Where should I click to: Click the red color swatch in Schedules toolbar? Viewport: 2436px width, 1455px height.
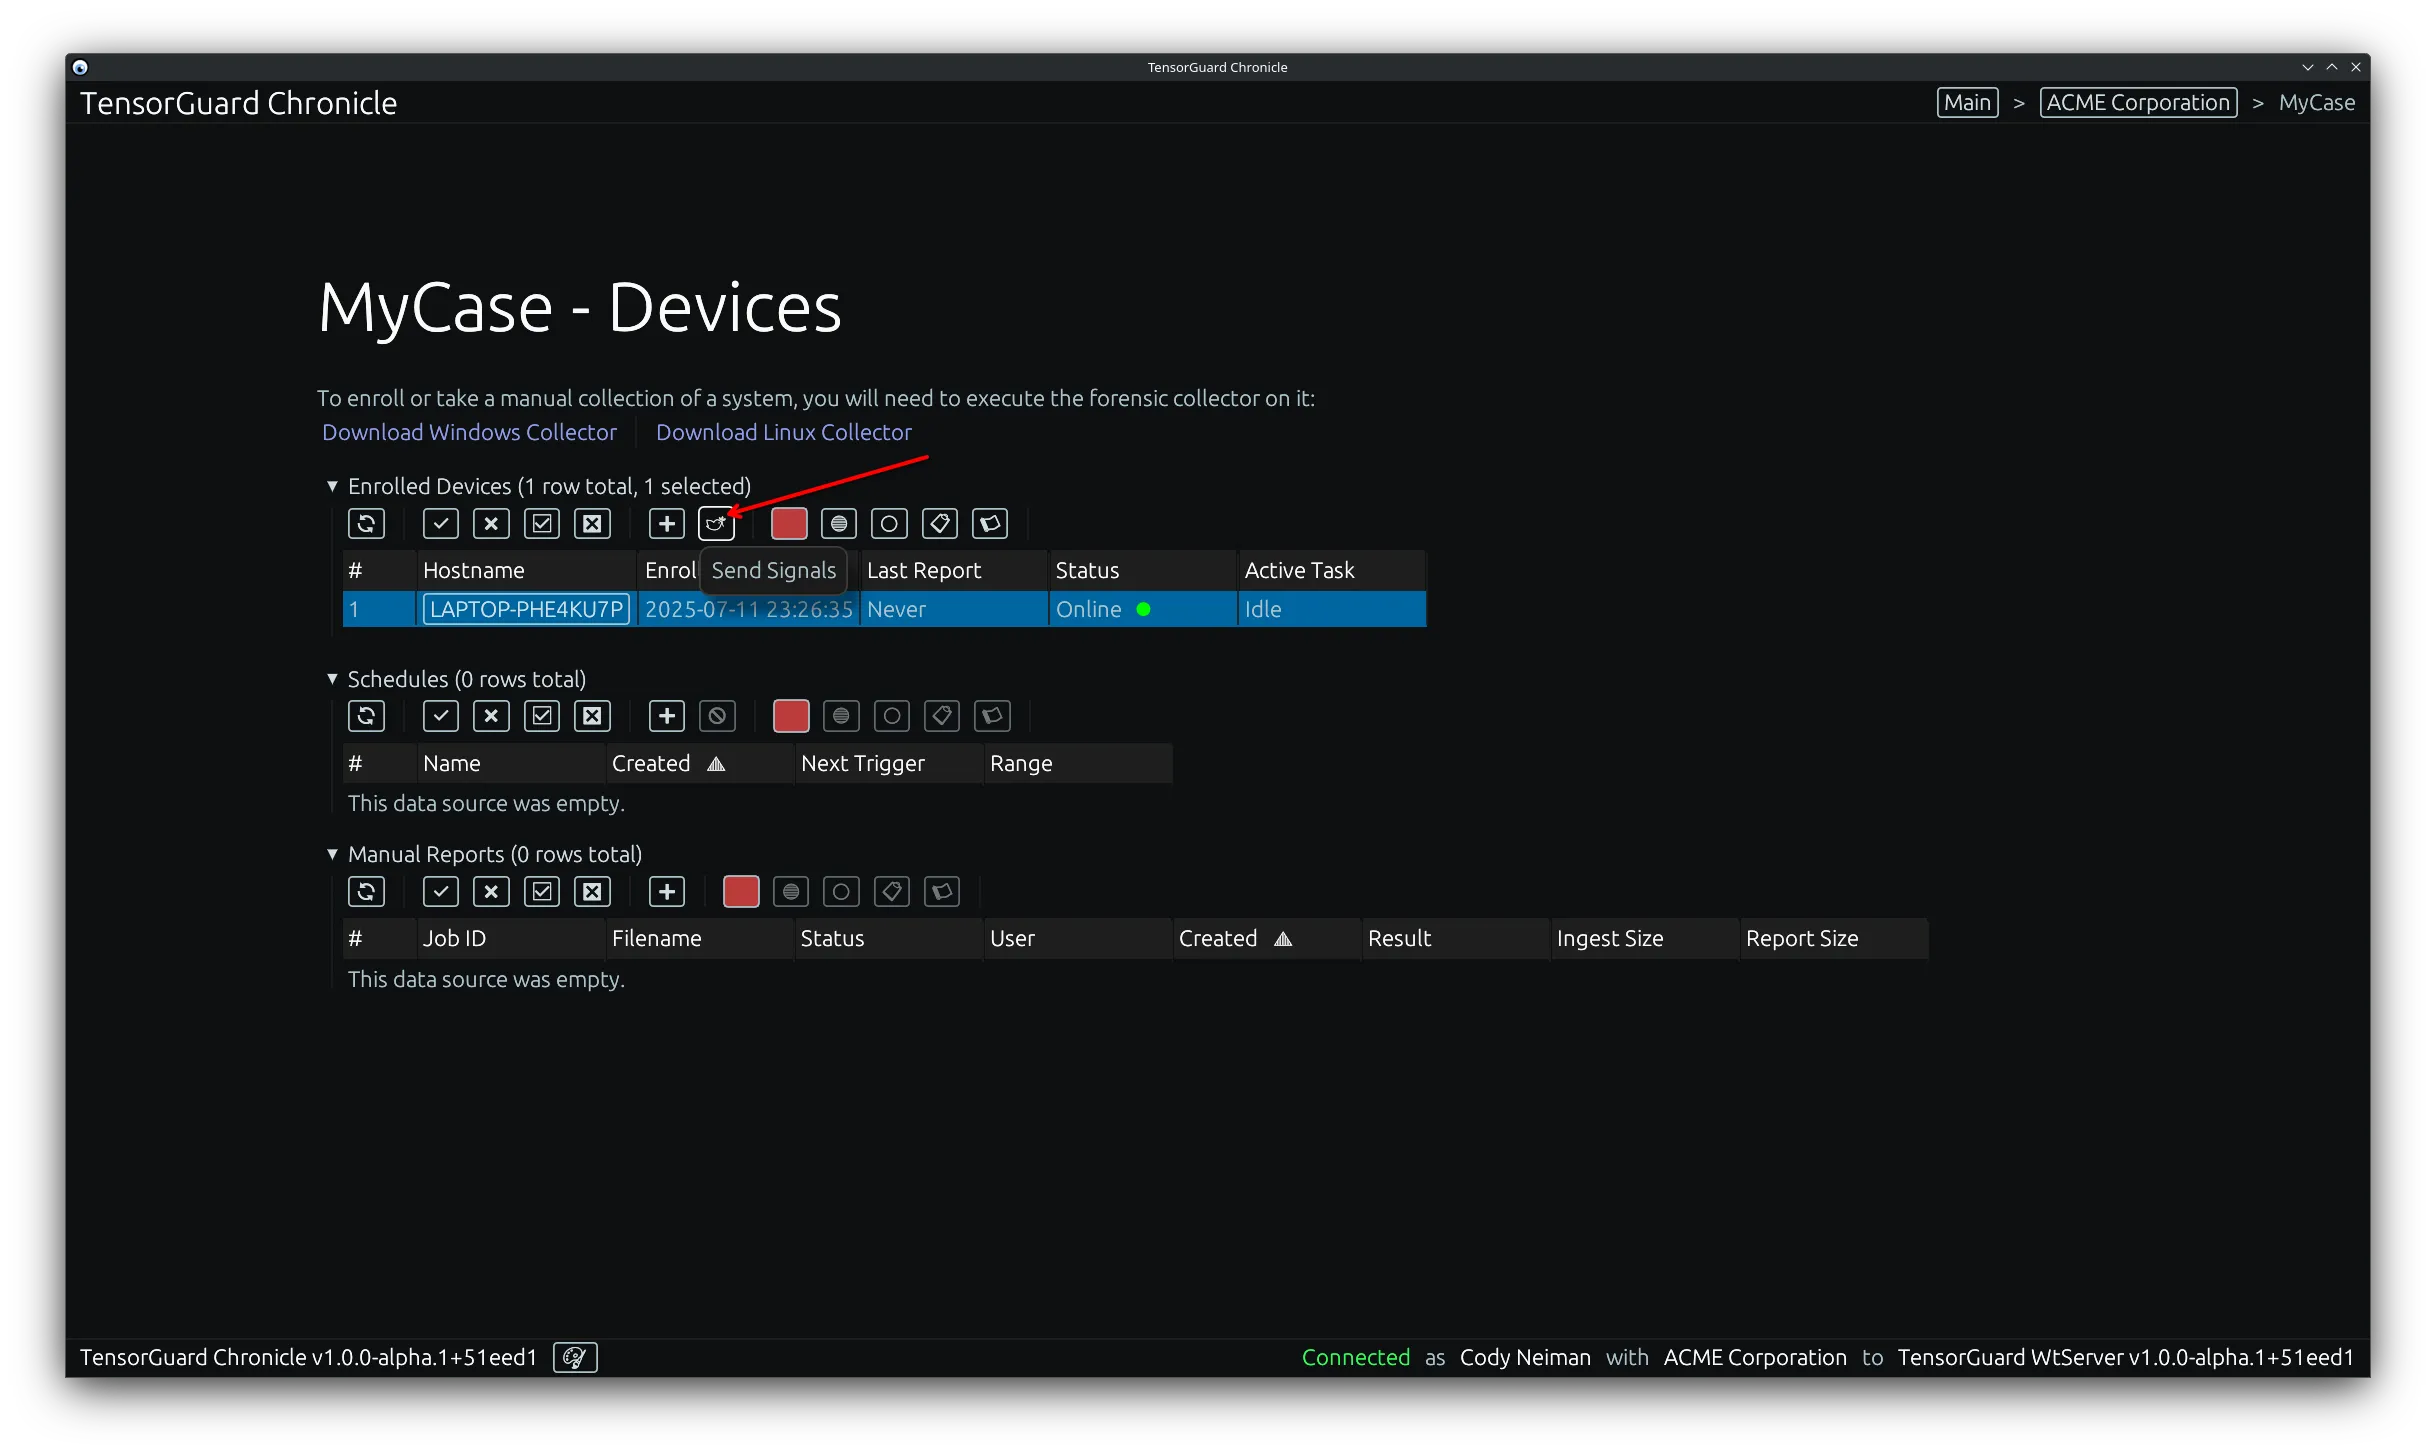pos(790,715)
